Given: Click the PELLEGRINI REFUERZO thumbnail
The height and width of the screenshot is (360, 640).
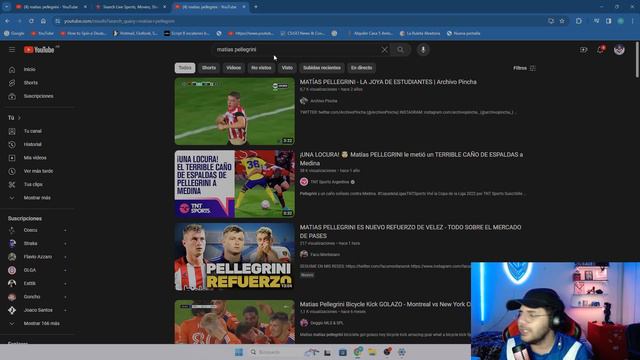Looking at the screenshot, I should click(235, 257).
